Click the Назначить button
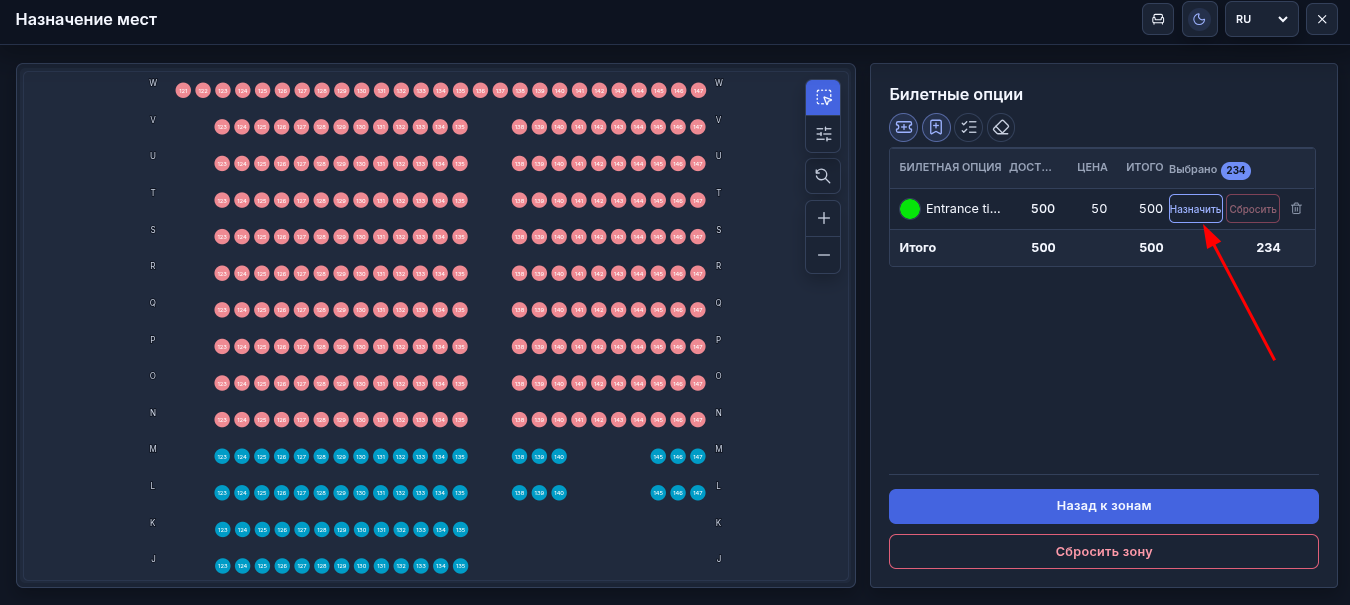 pyautogui.click(x=1196, y=209)
